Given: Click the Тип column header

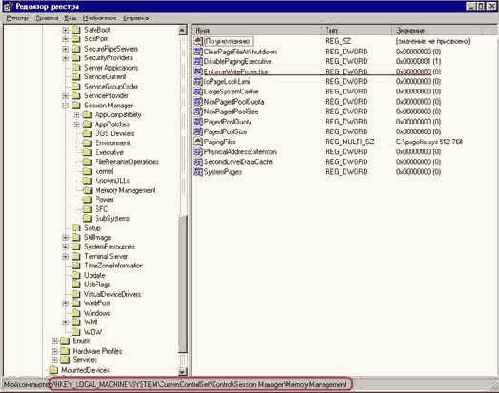Looking at the screenshot, I should pyautogui.click(x=357, y=31).
